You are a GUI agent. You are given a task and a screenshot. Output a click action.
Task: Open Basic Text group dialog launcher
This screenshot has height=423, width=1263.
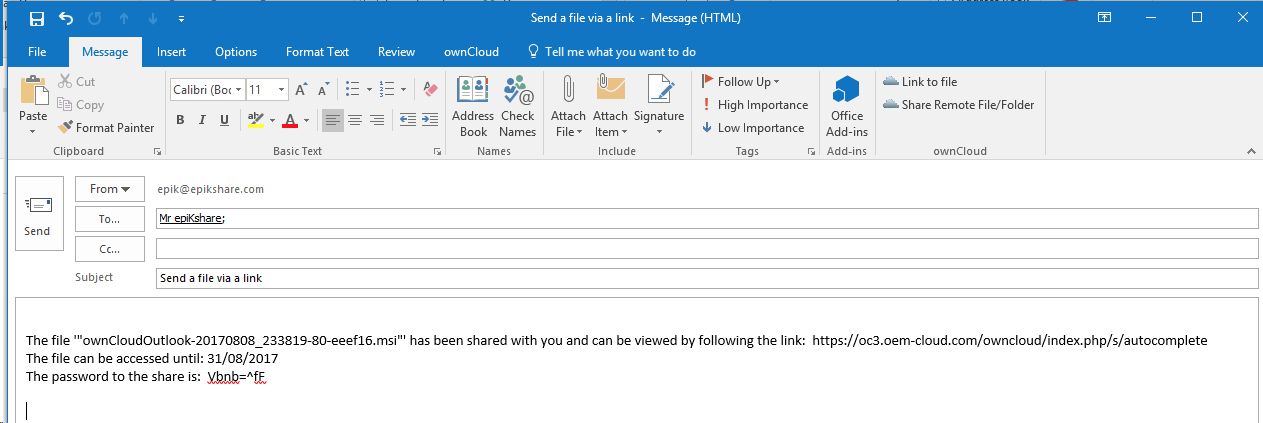(438, 152)
